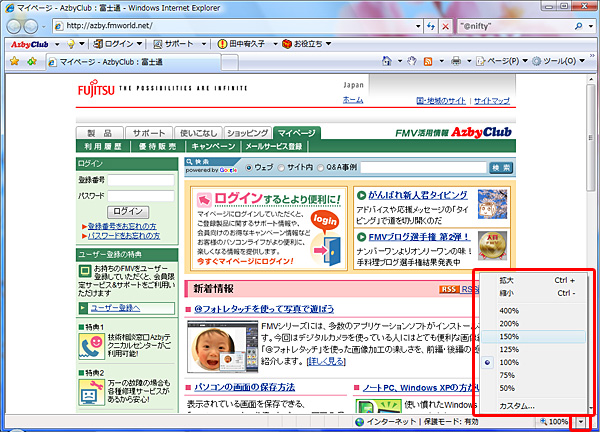This screenshot has width=600, height=432.
Task: Click the orange RSS badge in 新着情報 header
Action: click(x=449, y=289)
